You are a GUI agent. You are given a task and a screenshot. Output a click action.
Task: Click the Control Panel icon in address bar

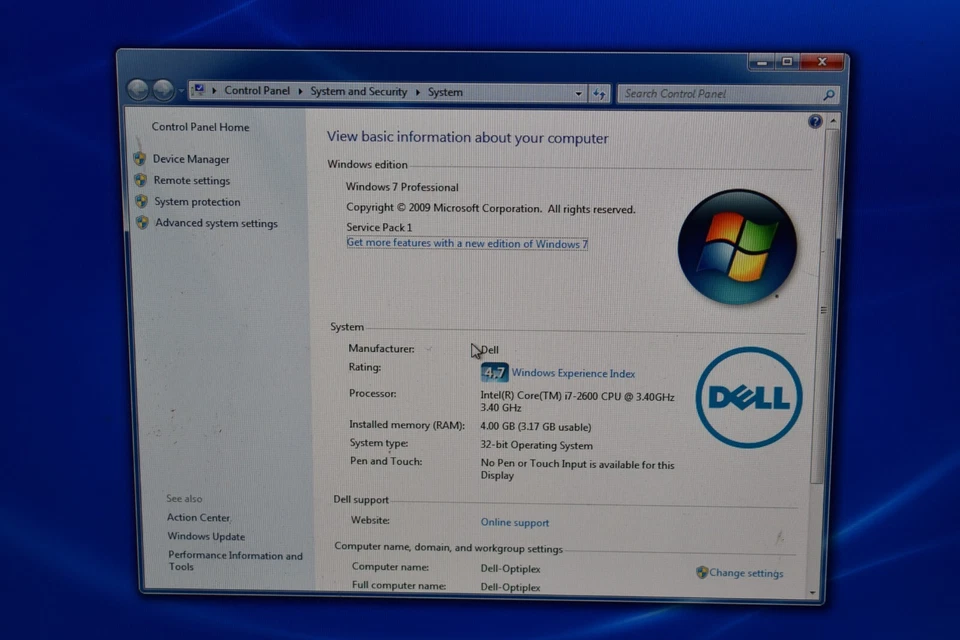pos(198,90)
